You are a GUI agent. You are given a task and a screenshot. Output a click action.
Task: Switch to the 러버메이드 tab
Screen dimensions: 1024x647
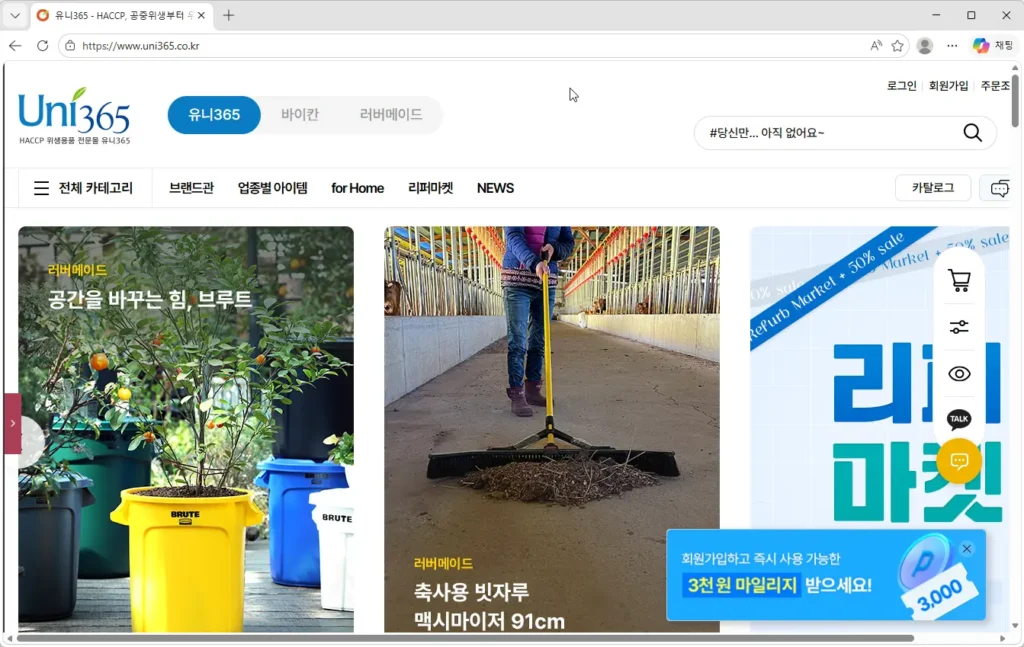point(391,115)
